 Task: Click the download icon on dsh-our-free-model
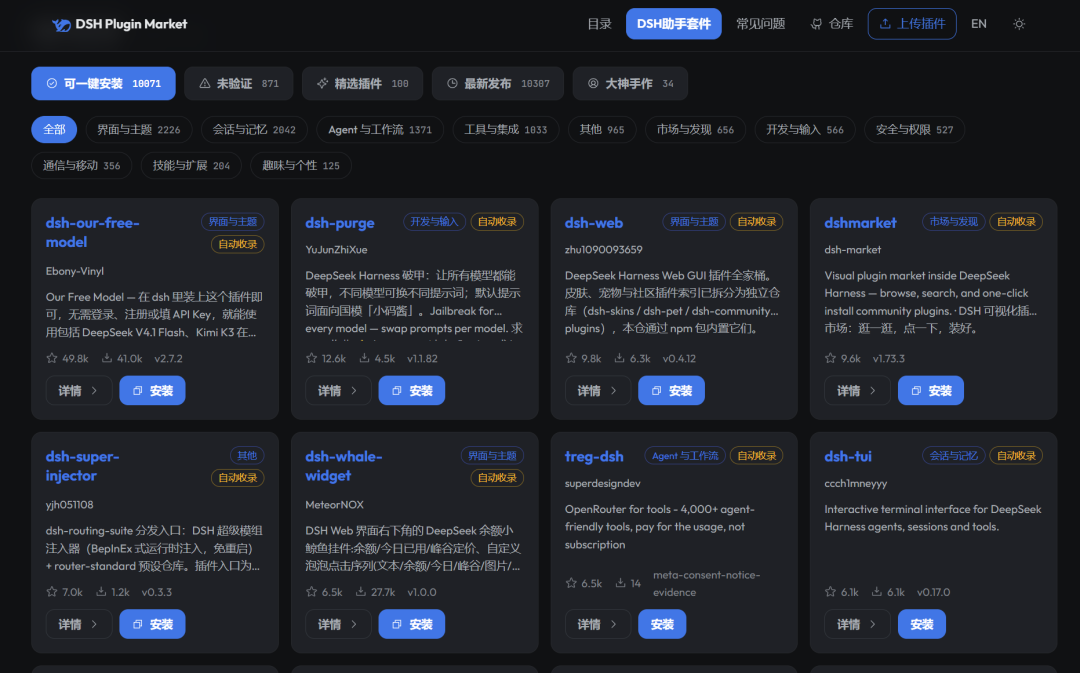(107, 358)
